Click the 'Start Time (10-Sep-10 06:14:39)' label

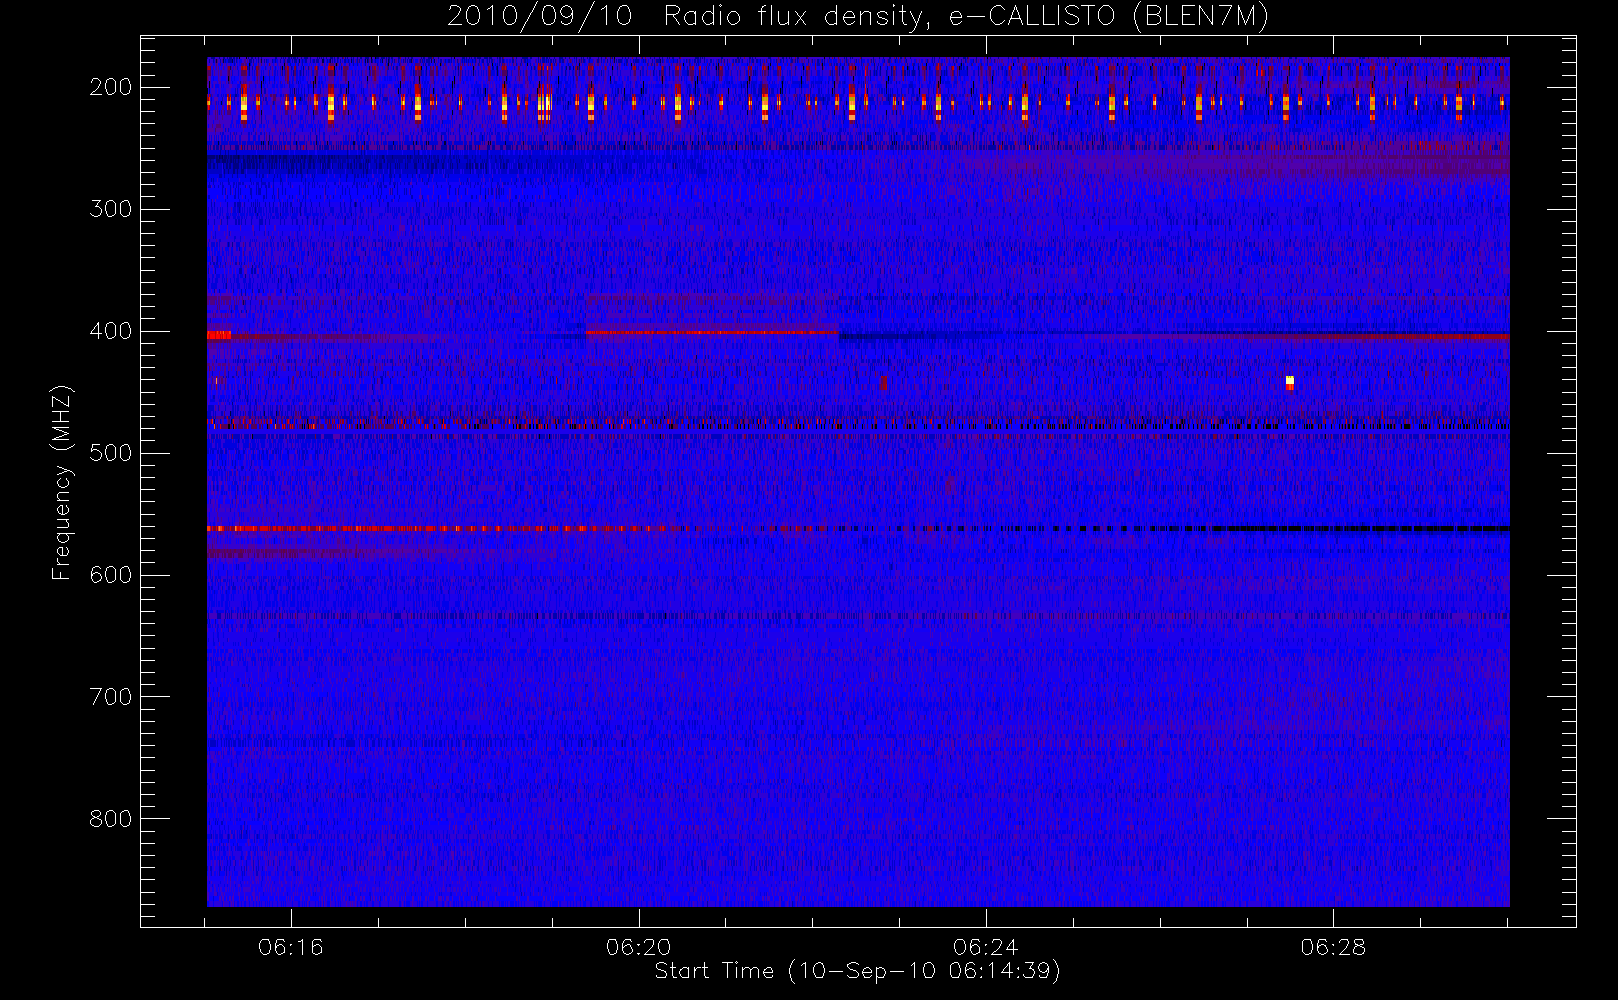(x=857, y=971)
